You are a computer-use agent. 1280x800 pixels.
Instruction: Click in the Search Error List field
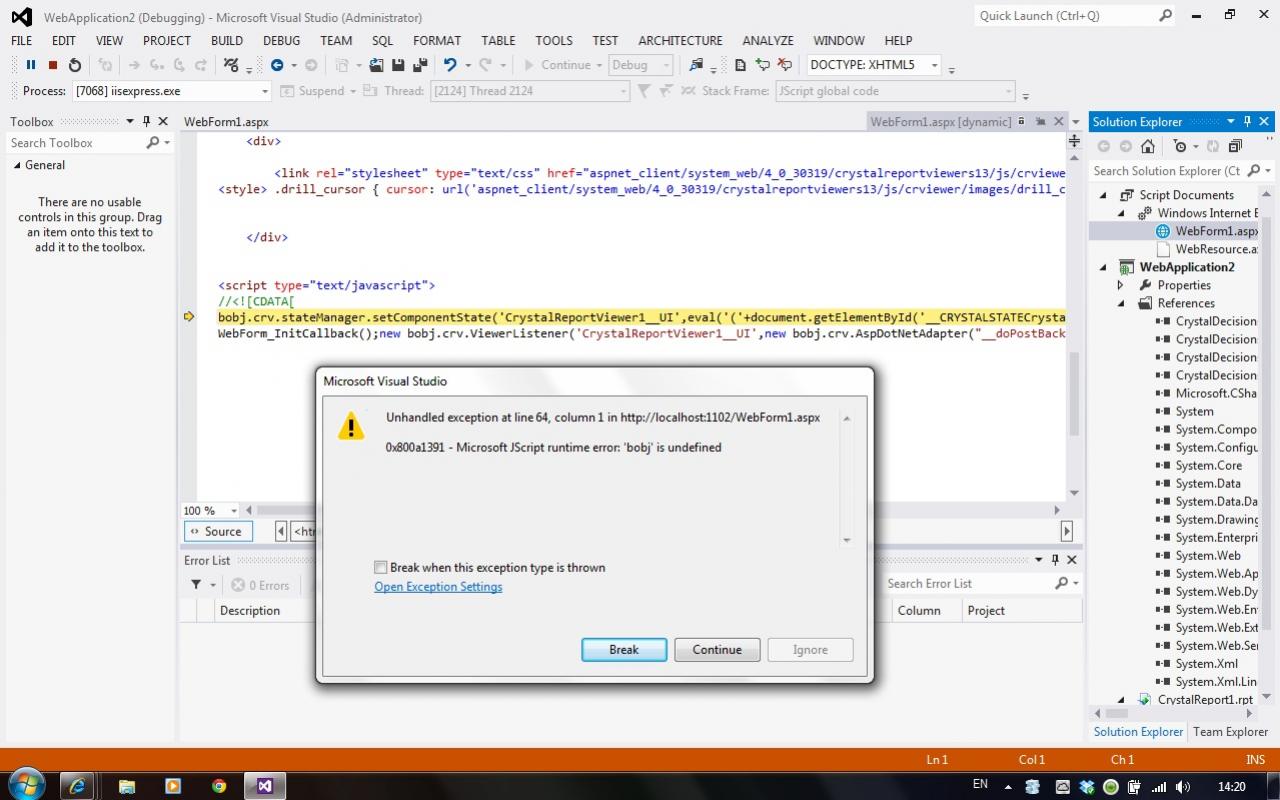pyautogui.click(x=966, y=583)
